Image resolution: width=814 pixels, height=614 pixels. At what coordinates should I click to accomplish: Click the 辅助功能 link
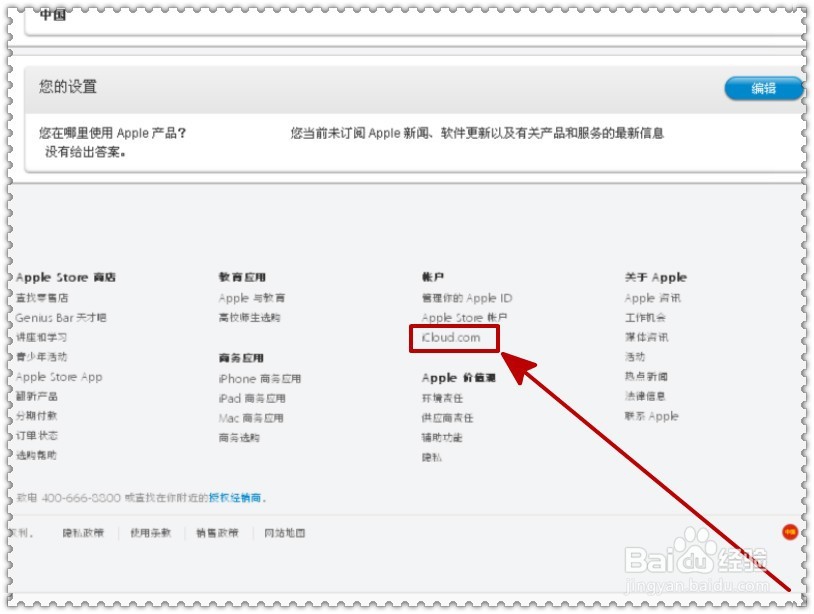[x=442, y=438]
